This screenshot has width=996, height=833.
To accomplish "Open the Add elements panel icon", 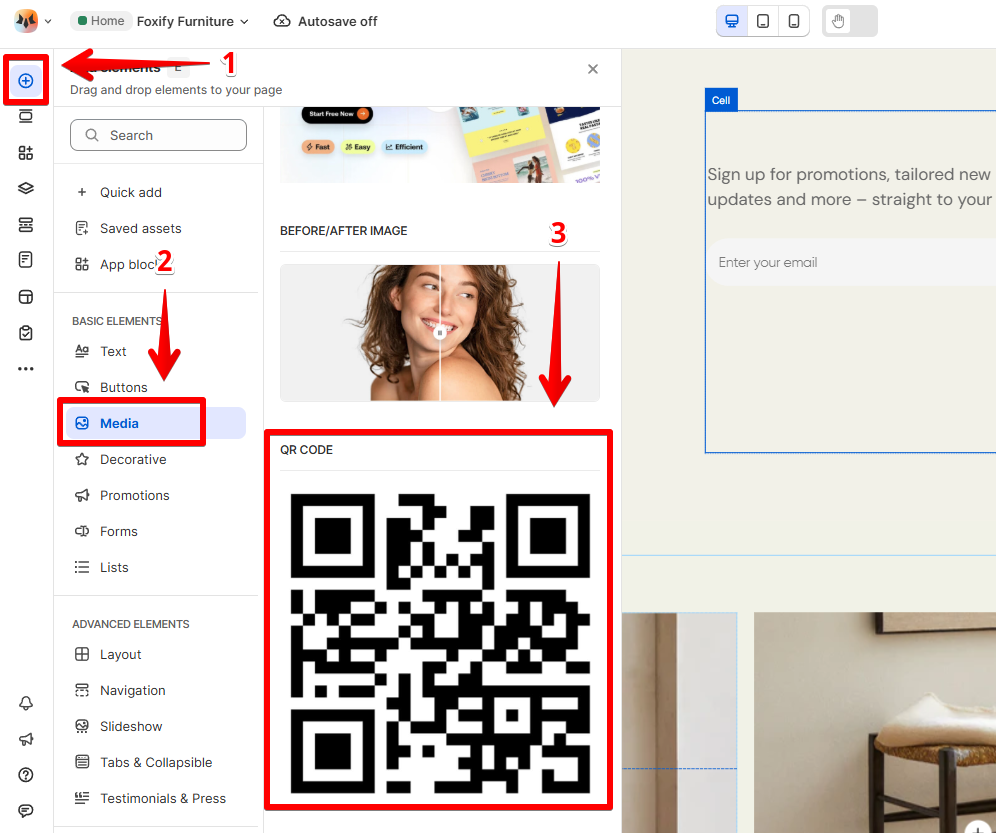I will pos(26,81).
